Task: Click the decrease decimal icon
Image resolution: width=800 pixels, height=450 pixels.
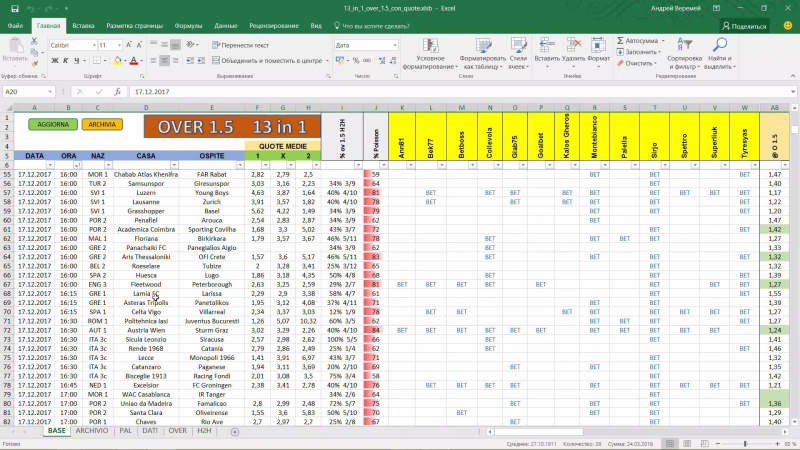Action: coord(393,61)
